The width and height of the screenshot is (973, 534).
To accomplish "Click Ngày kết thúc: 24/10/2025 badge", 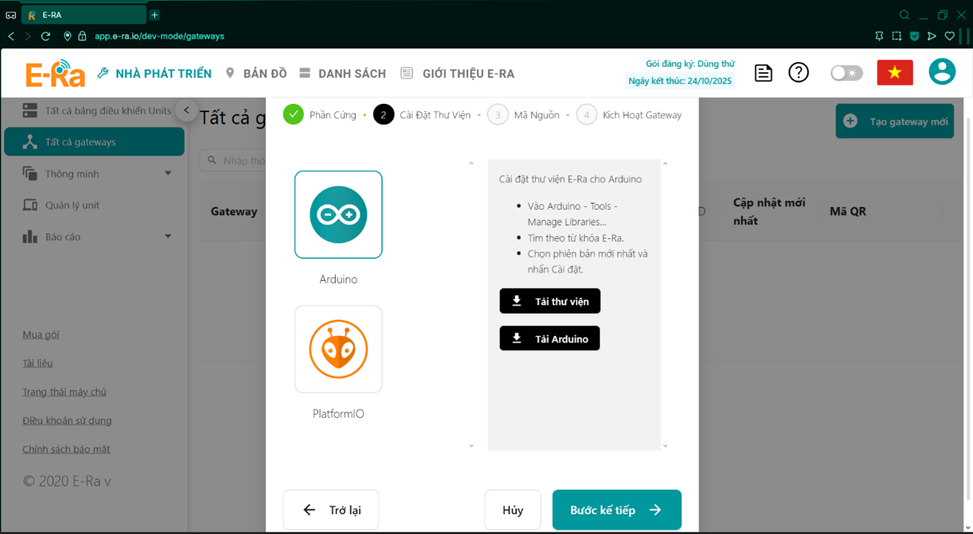I will tap(680, 81).
